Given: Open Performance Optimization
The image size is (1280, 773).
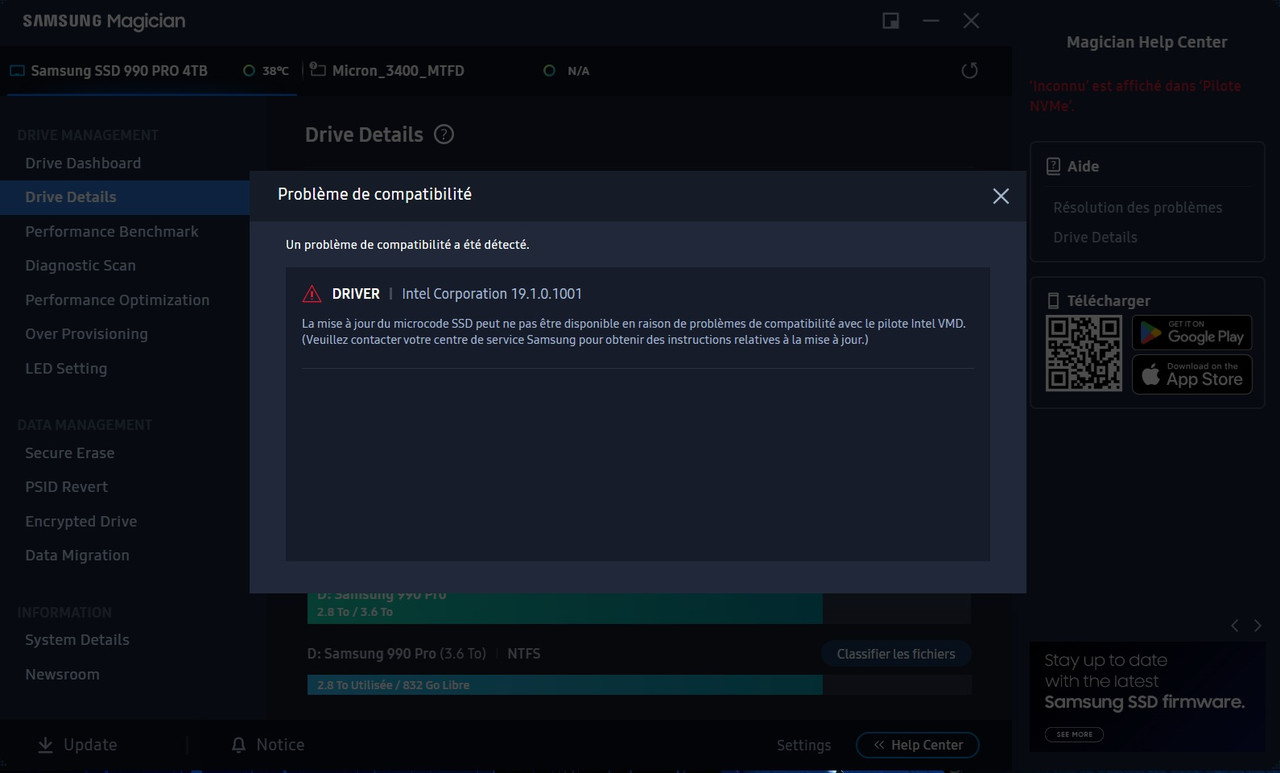Looking at the screenshot, I should (x=117, y=300).
